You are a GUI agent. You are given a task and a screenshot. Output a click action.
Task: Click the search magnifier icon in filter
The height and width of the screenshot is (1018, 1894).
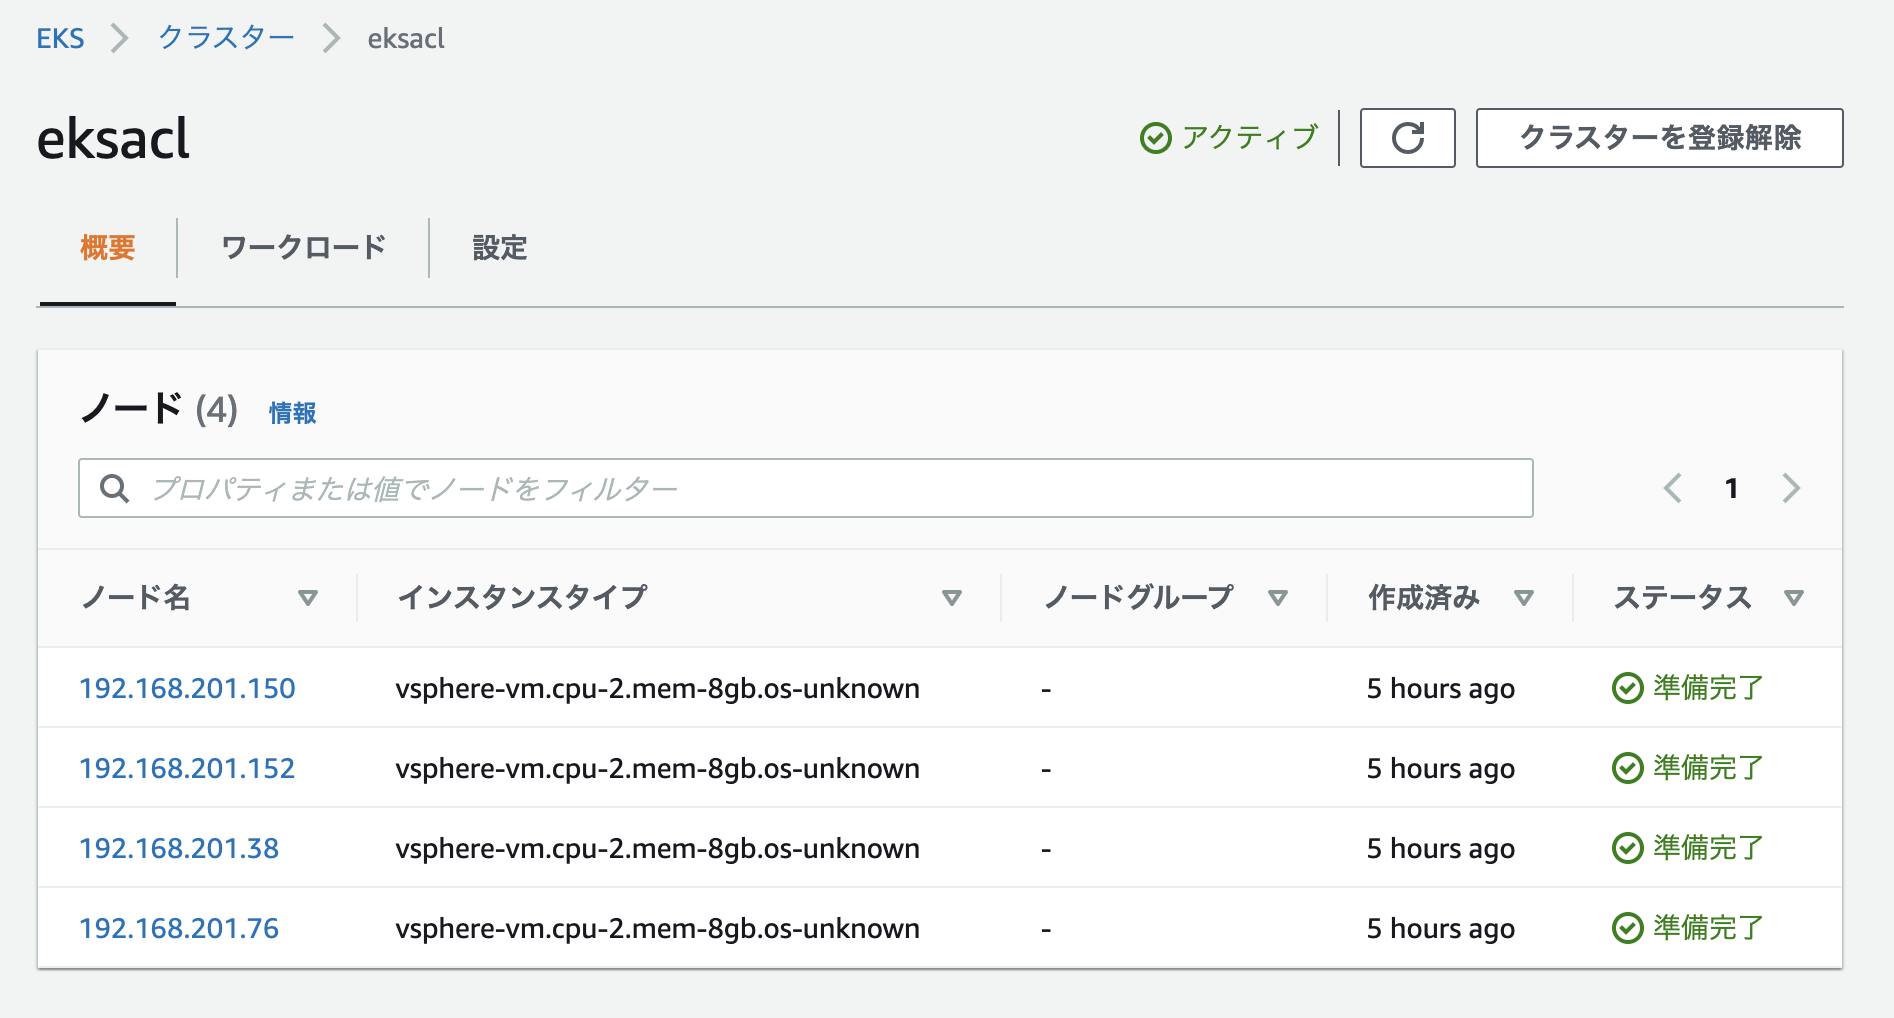(115, 488)
